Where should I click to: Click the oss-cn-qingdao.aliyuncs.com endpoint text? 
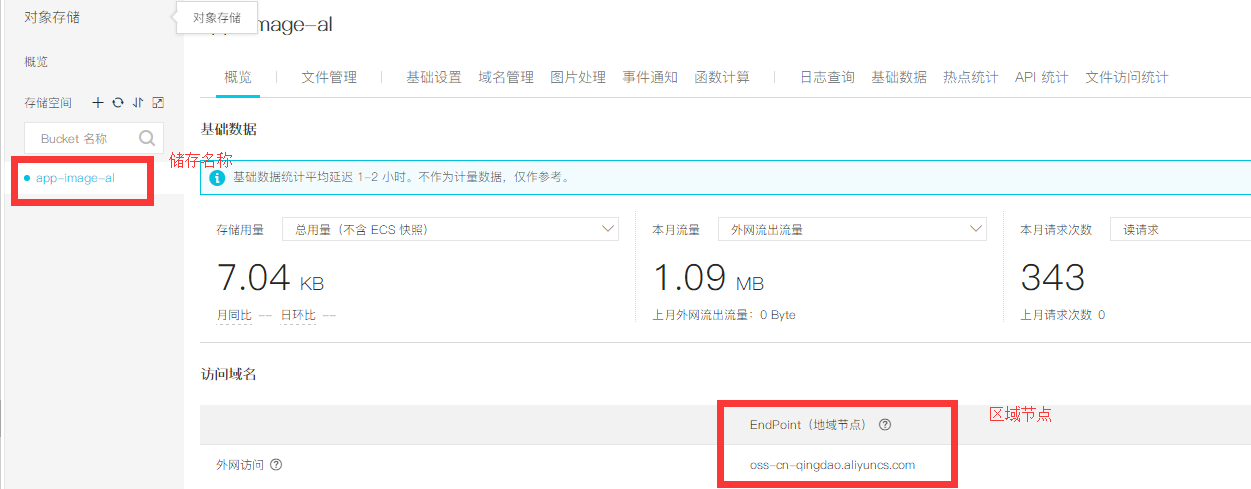pos(832,465)
